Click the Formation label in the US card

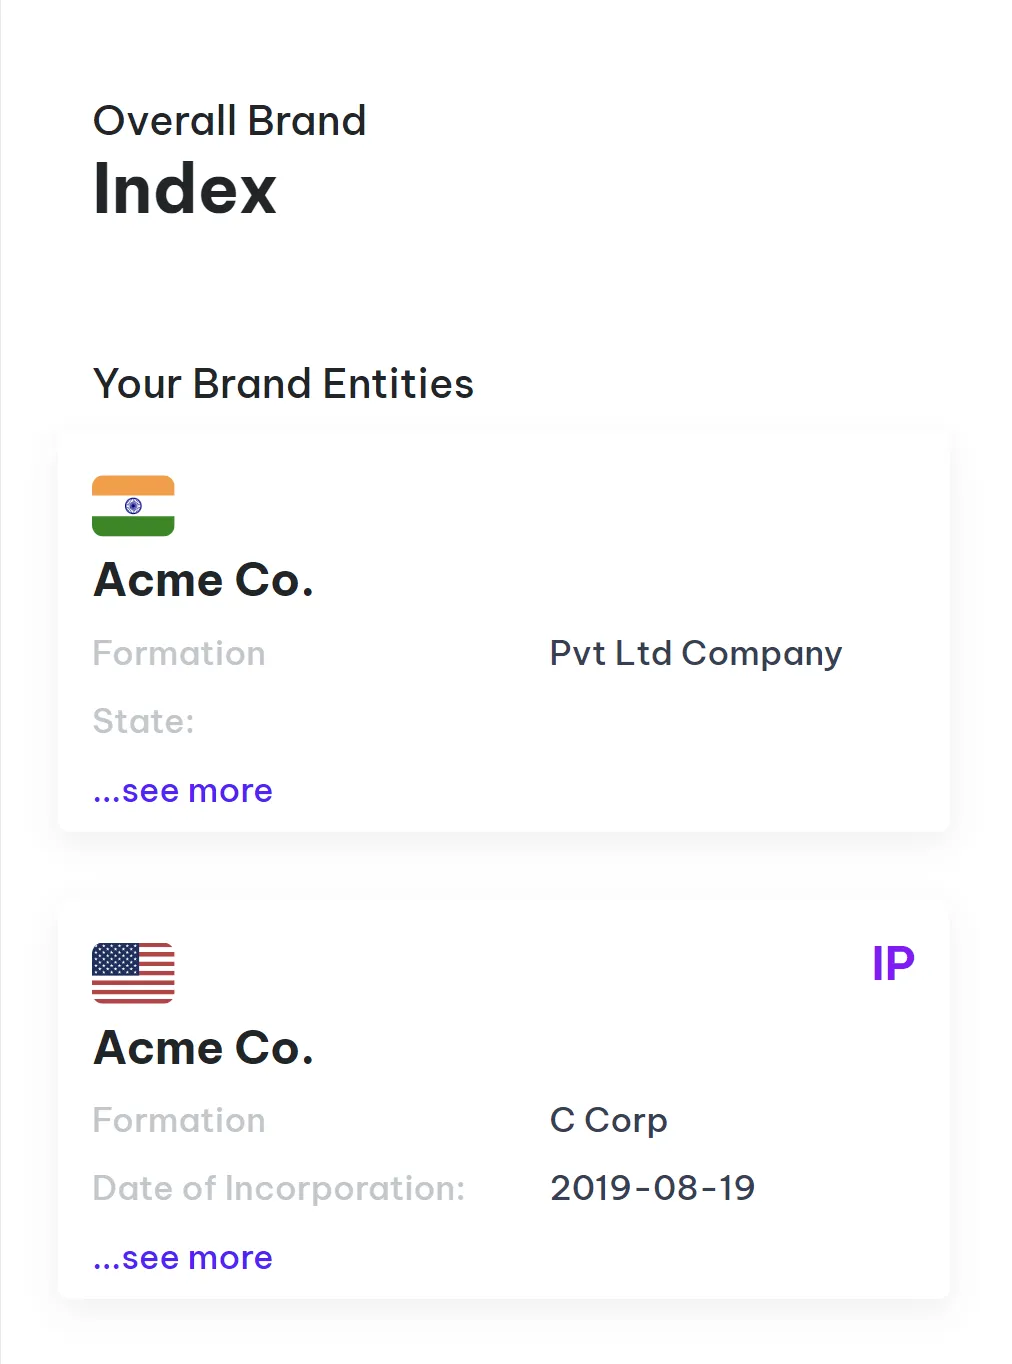(x=179, y=1121)
